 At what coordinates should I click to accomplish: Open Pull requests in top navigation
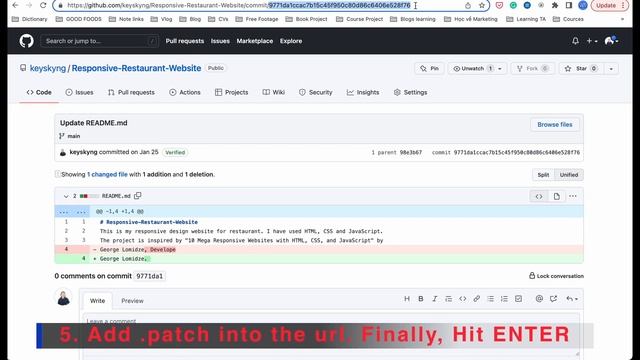[x=184, y=41]
